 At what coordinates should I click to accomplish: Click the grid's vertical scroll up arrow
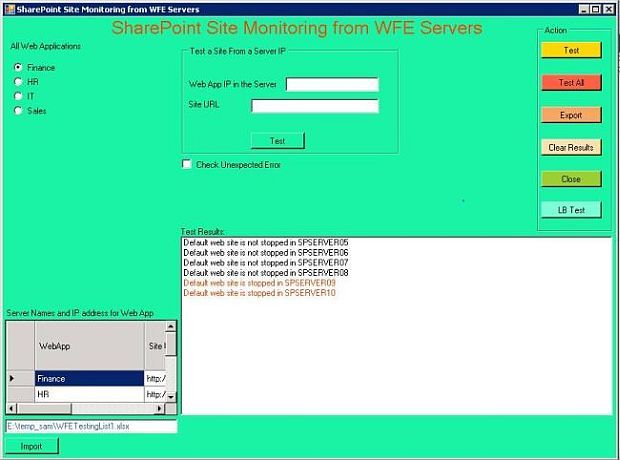(x=171, y=326)
